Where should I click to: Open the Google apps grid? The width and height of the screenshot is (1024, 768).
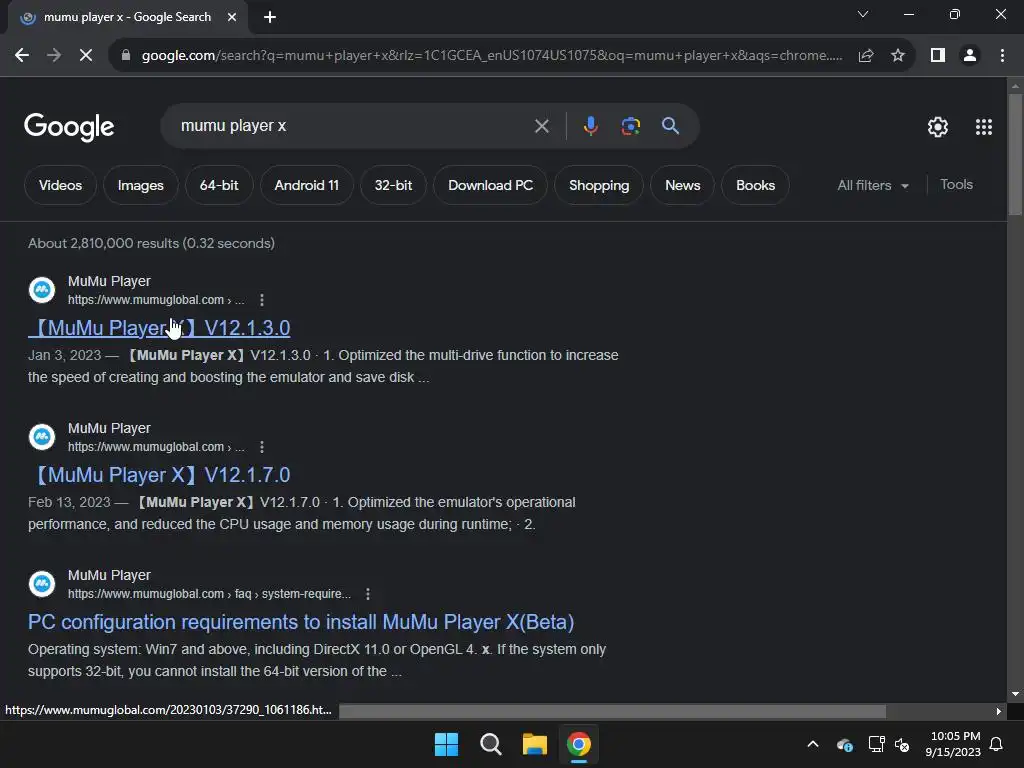coord(984,127)
